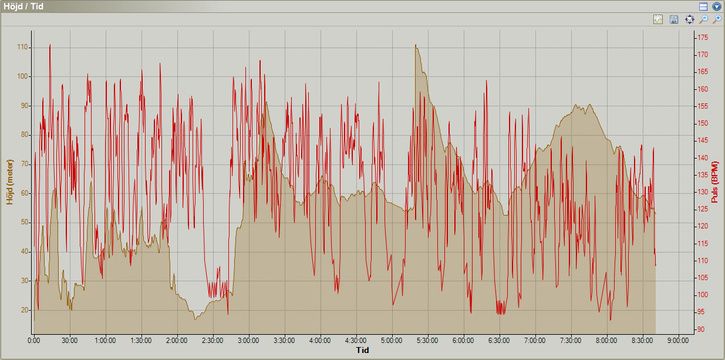Screen dimensions: 725x360
Task: Click the '175' pulse tick label
Action: (x=702, y=37)
